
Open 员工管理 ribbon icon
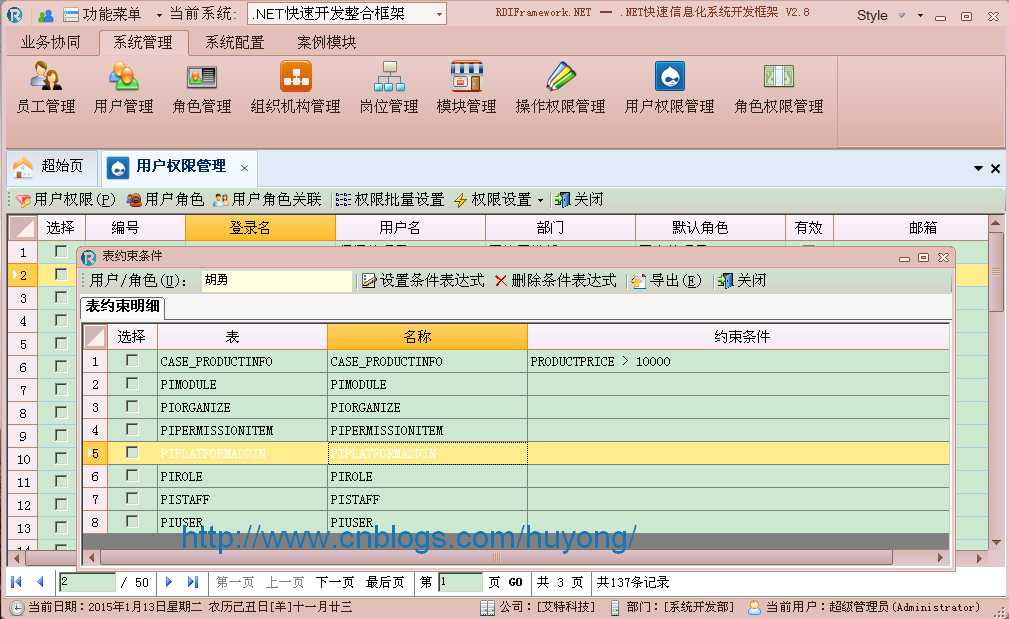point(46,88)
